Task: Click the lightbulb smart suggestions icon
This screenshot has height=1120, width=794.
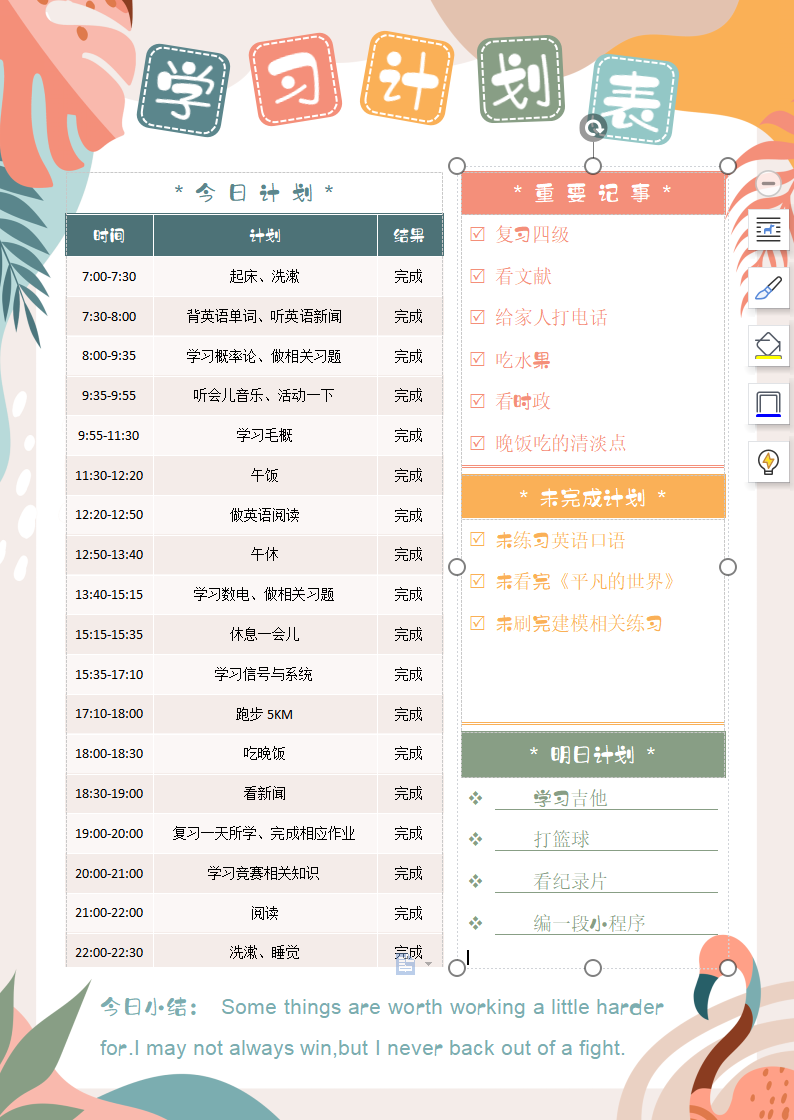Action: tap(768, 462)
